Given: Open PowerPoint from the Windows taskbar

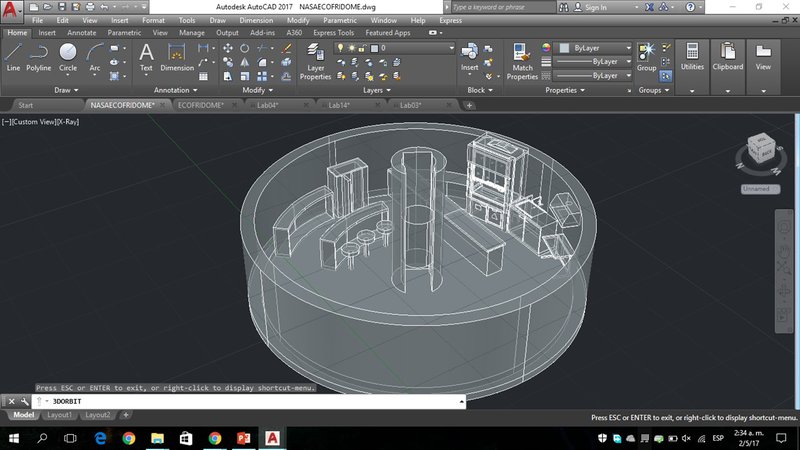Looking at the screenshot, I should (x=243, y=438).
